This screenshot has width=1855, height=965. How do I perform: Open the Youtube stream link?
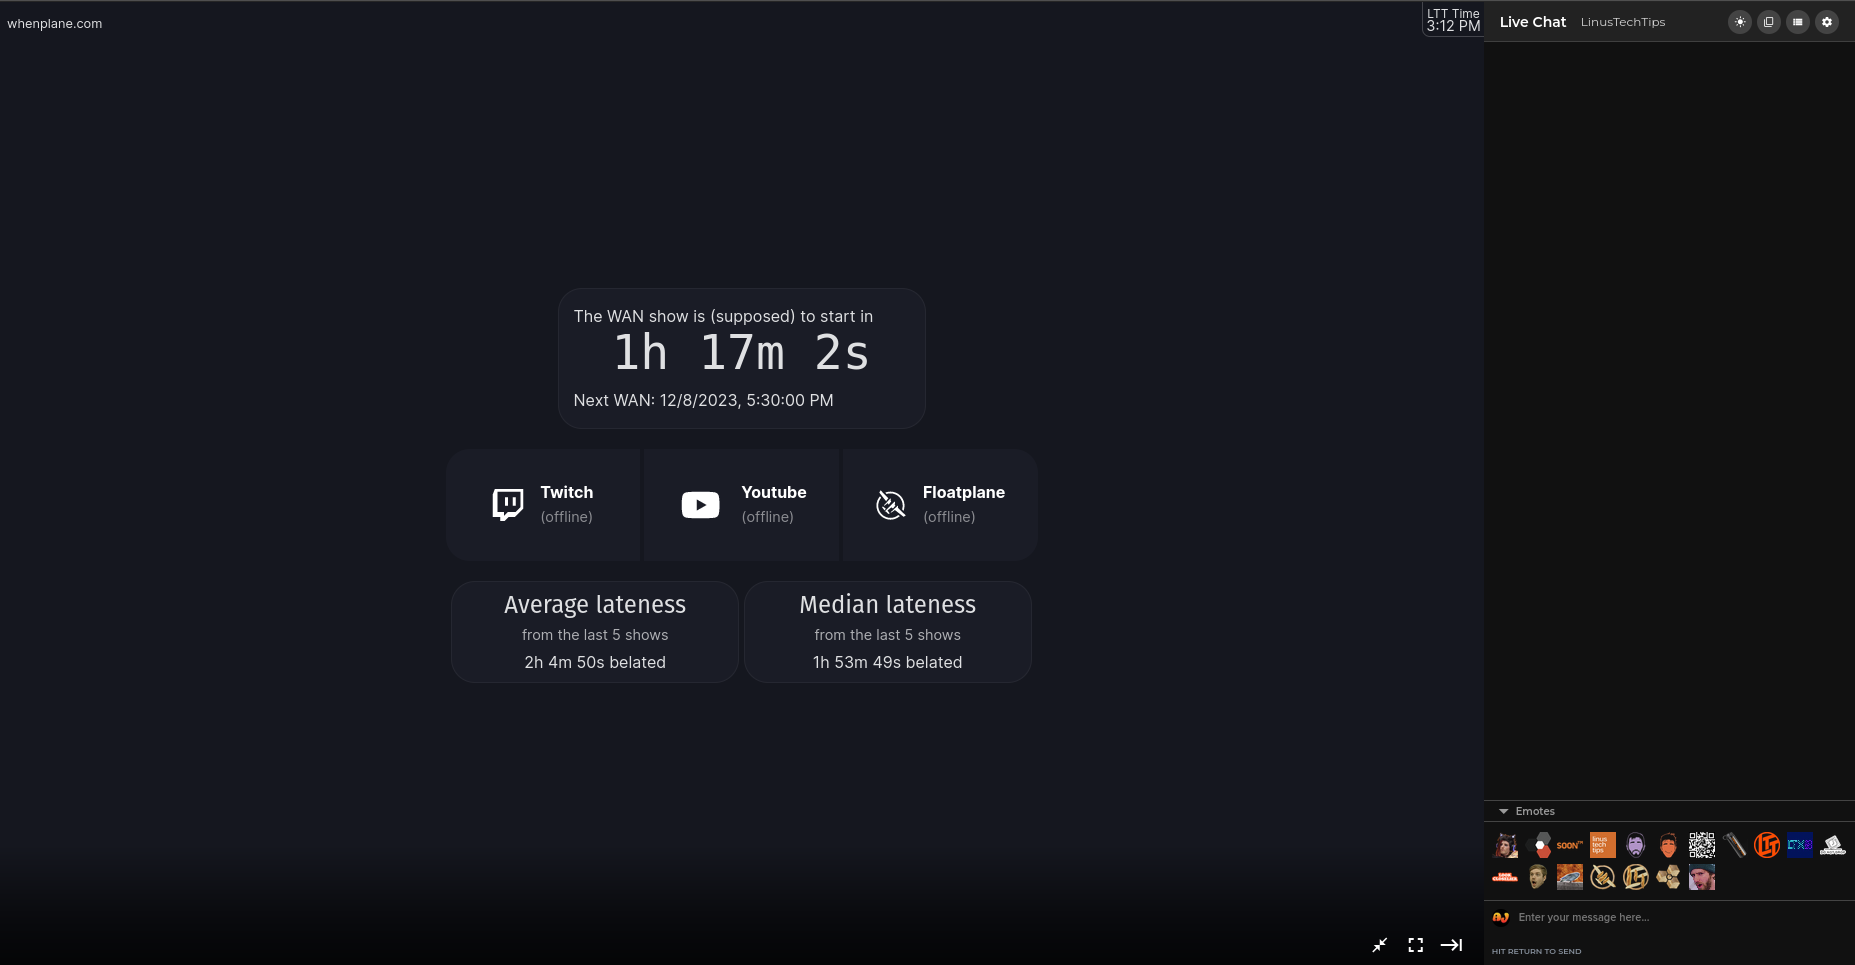(x=742, y=505)
